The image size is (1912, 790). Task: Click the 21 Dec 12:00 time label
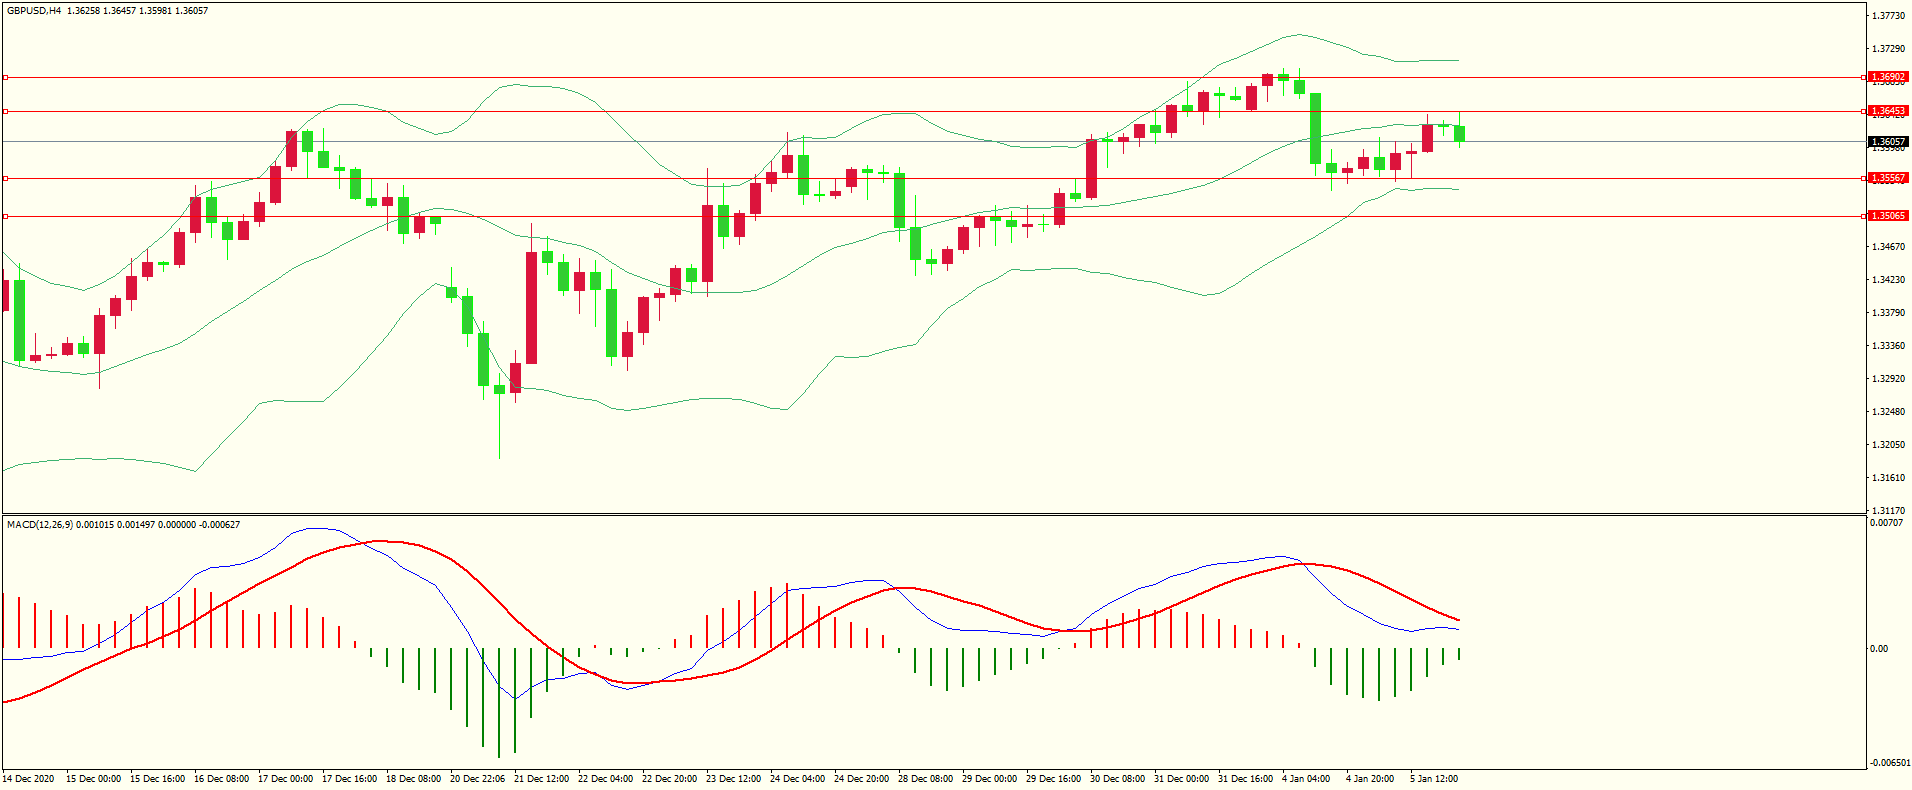[x=541, y=779]
